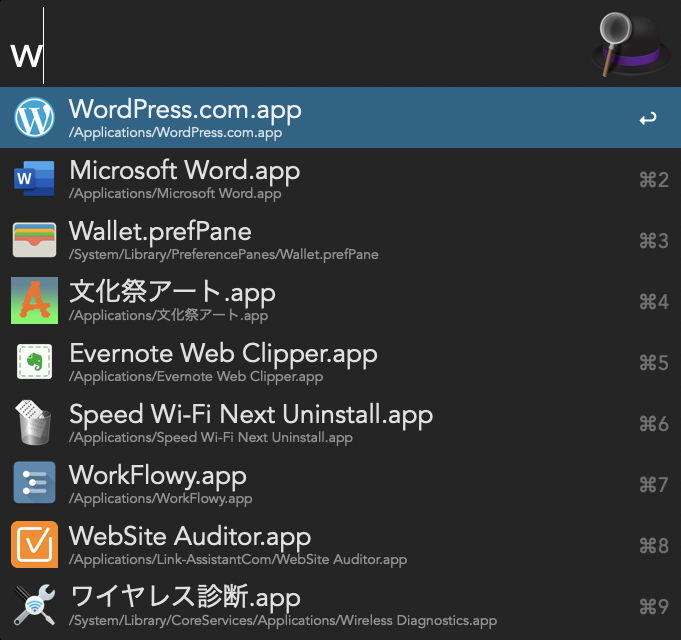This screenshot has height=640, width=681.
Task: Click path '/Applications/Speed Wi-Fi Next Uninstall.app'
Action: tap(211, 438)
